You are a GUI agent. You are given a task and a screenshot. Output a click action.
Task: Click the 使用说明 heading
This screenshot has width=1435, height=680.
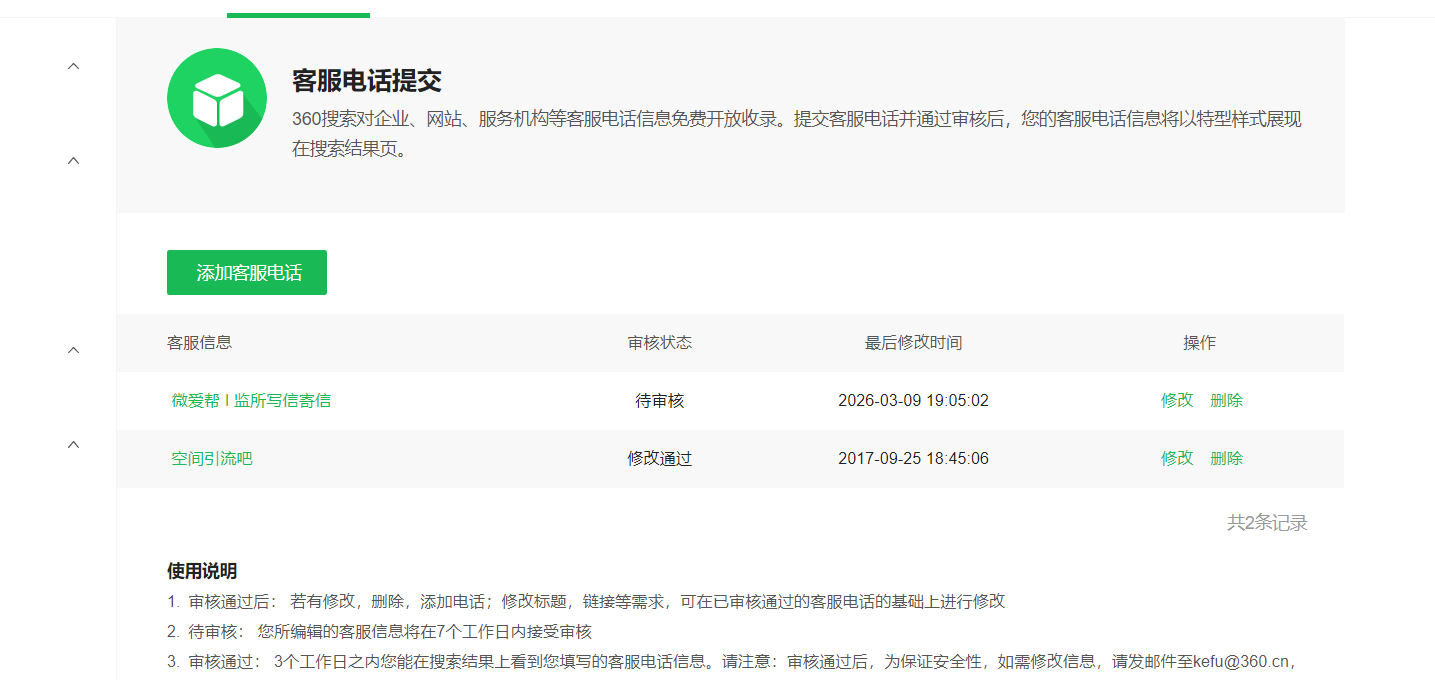[202, 571]
